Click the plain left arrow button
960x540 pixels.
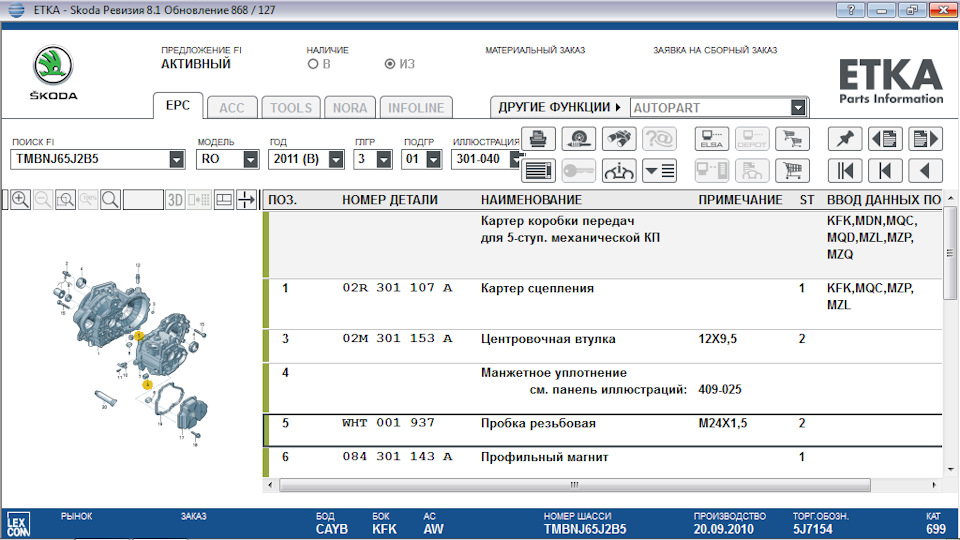point(925,171)
